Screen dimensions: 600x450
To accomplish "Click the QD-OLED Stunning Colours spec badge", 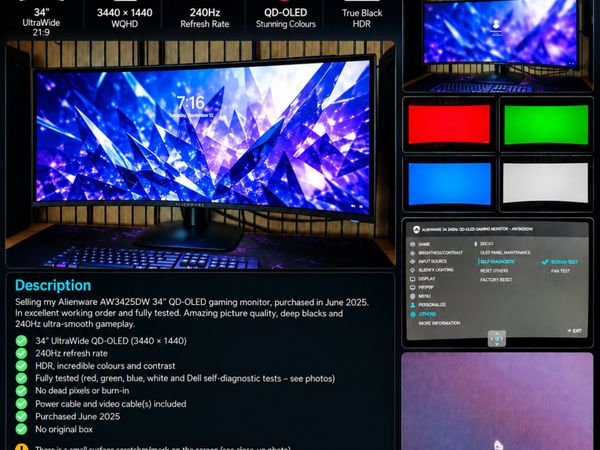I will 286,18.
